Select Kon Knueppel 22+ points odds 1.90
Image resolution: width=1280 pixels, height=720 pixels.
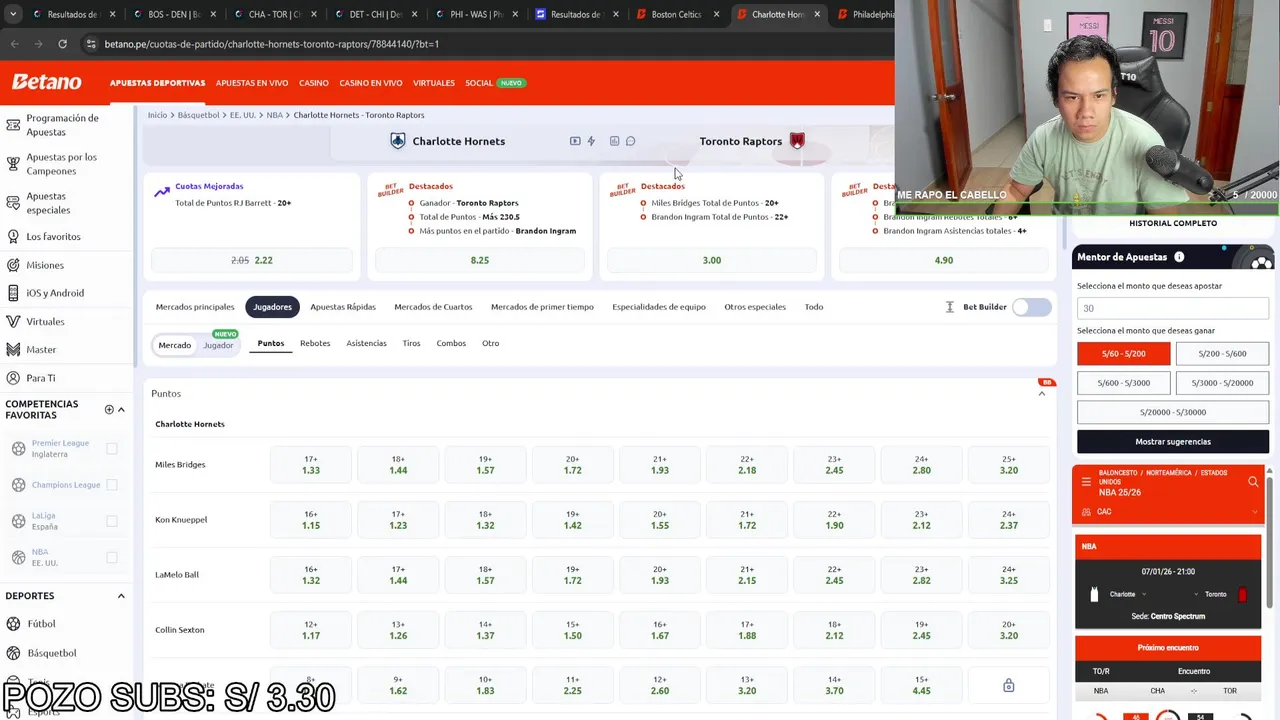pyautogui.click(x=834, y=520)
